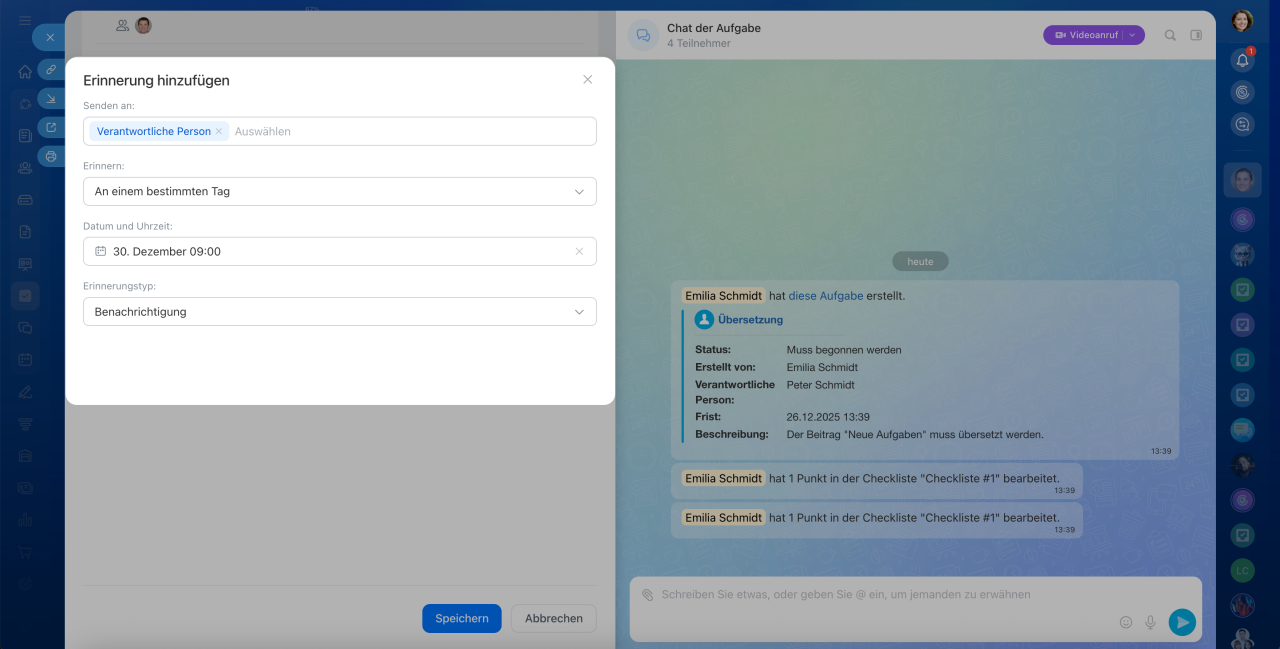Click the Speichern button
1280x649 pixels.
(461, 618)
